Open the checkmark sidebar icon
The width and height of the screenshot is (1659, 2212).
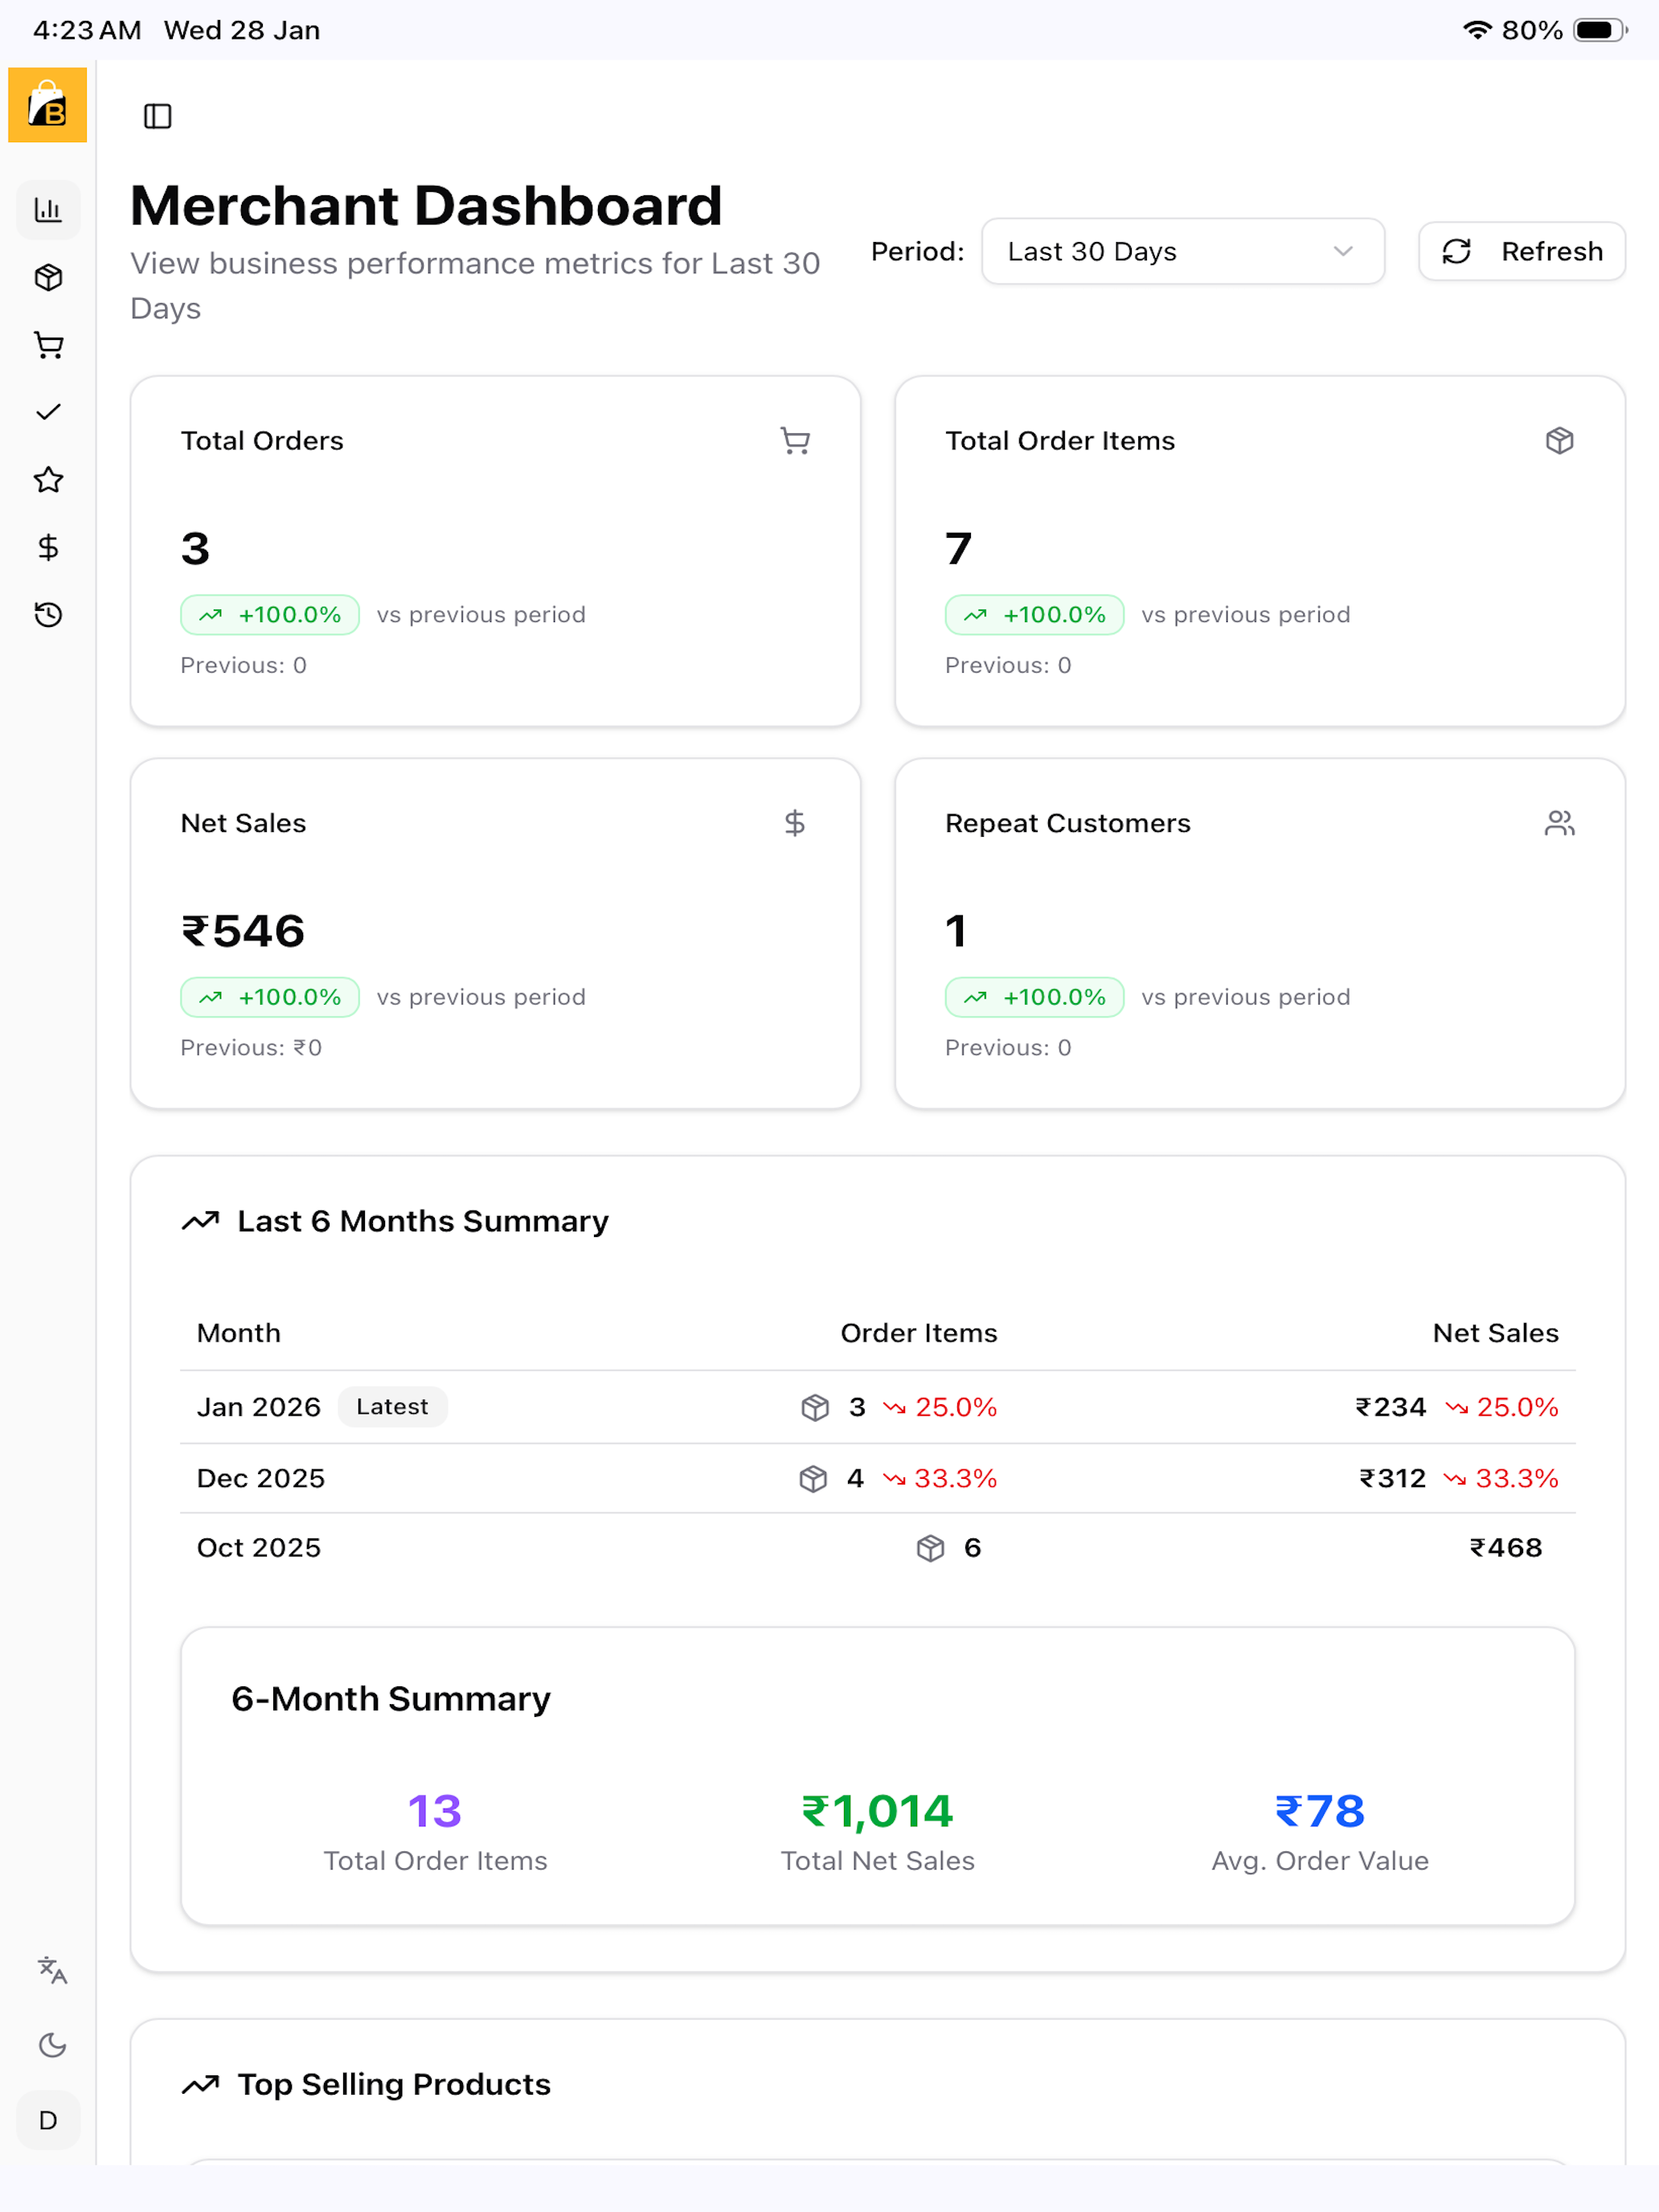tap(48, 412)
